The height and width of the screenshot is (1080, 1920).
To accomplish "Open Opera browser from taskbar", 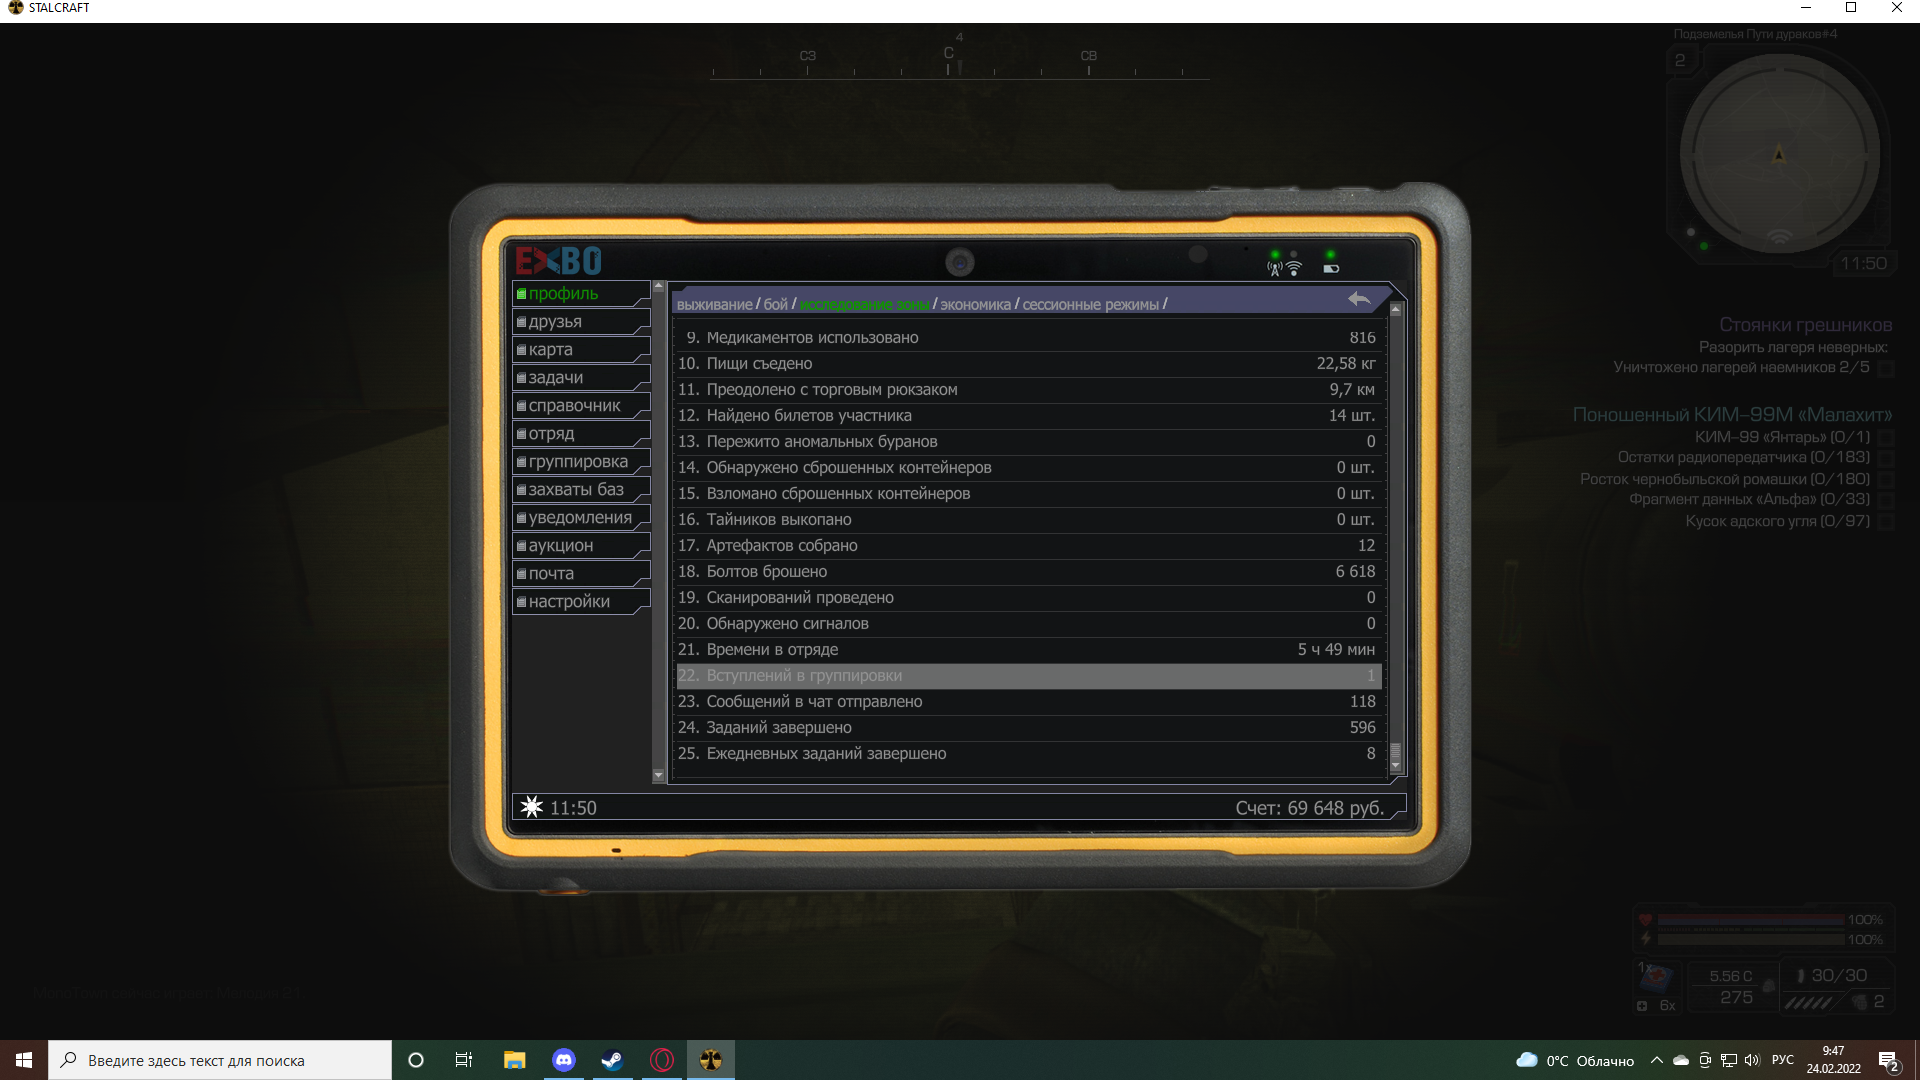I will tap(662, 1060).
